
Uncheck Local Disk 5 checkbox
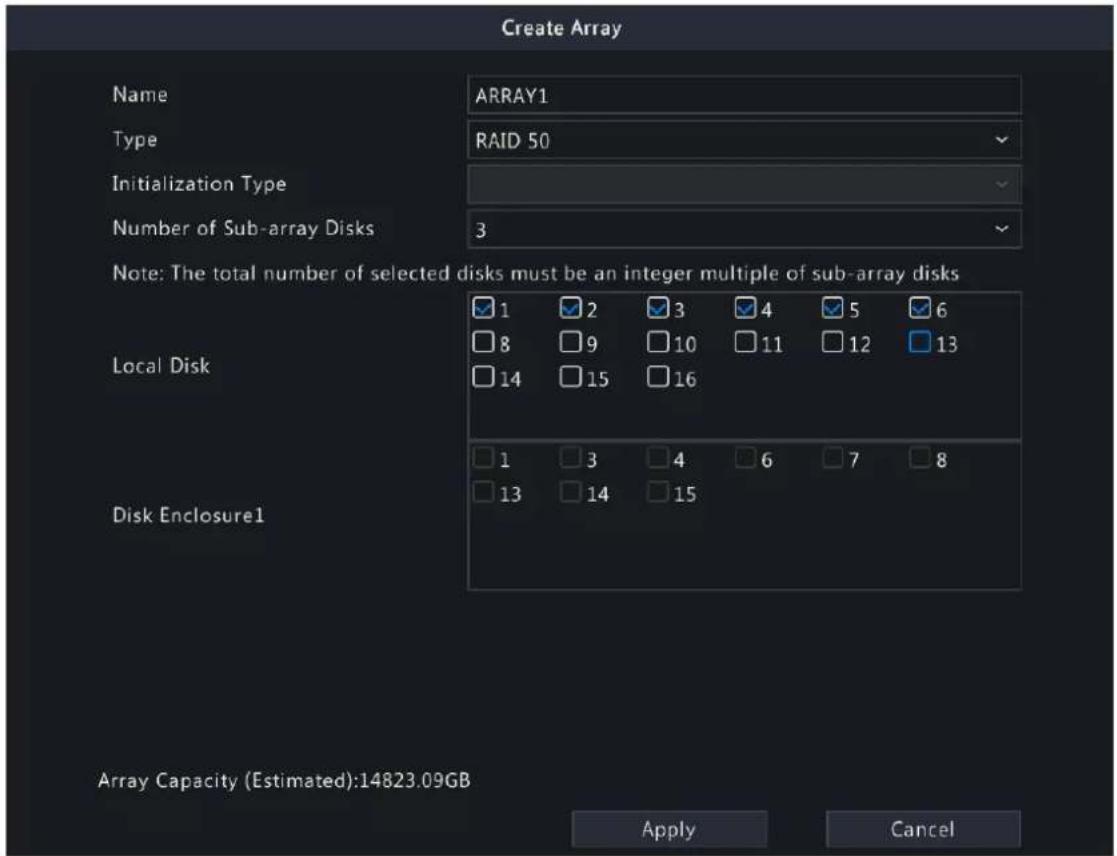click(832, 308)
